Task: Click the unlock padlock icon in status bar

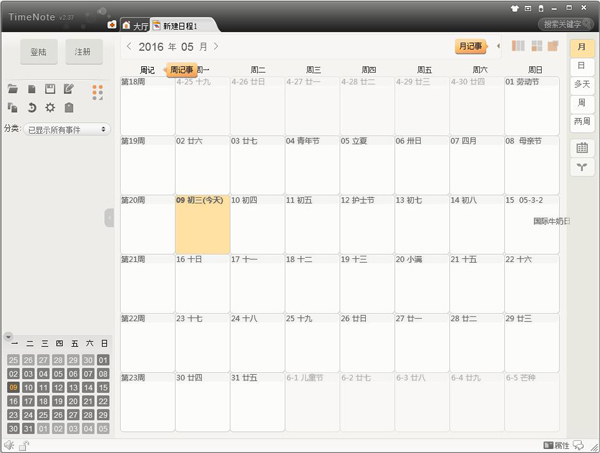Action: coord(24,445)
